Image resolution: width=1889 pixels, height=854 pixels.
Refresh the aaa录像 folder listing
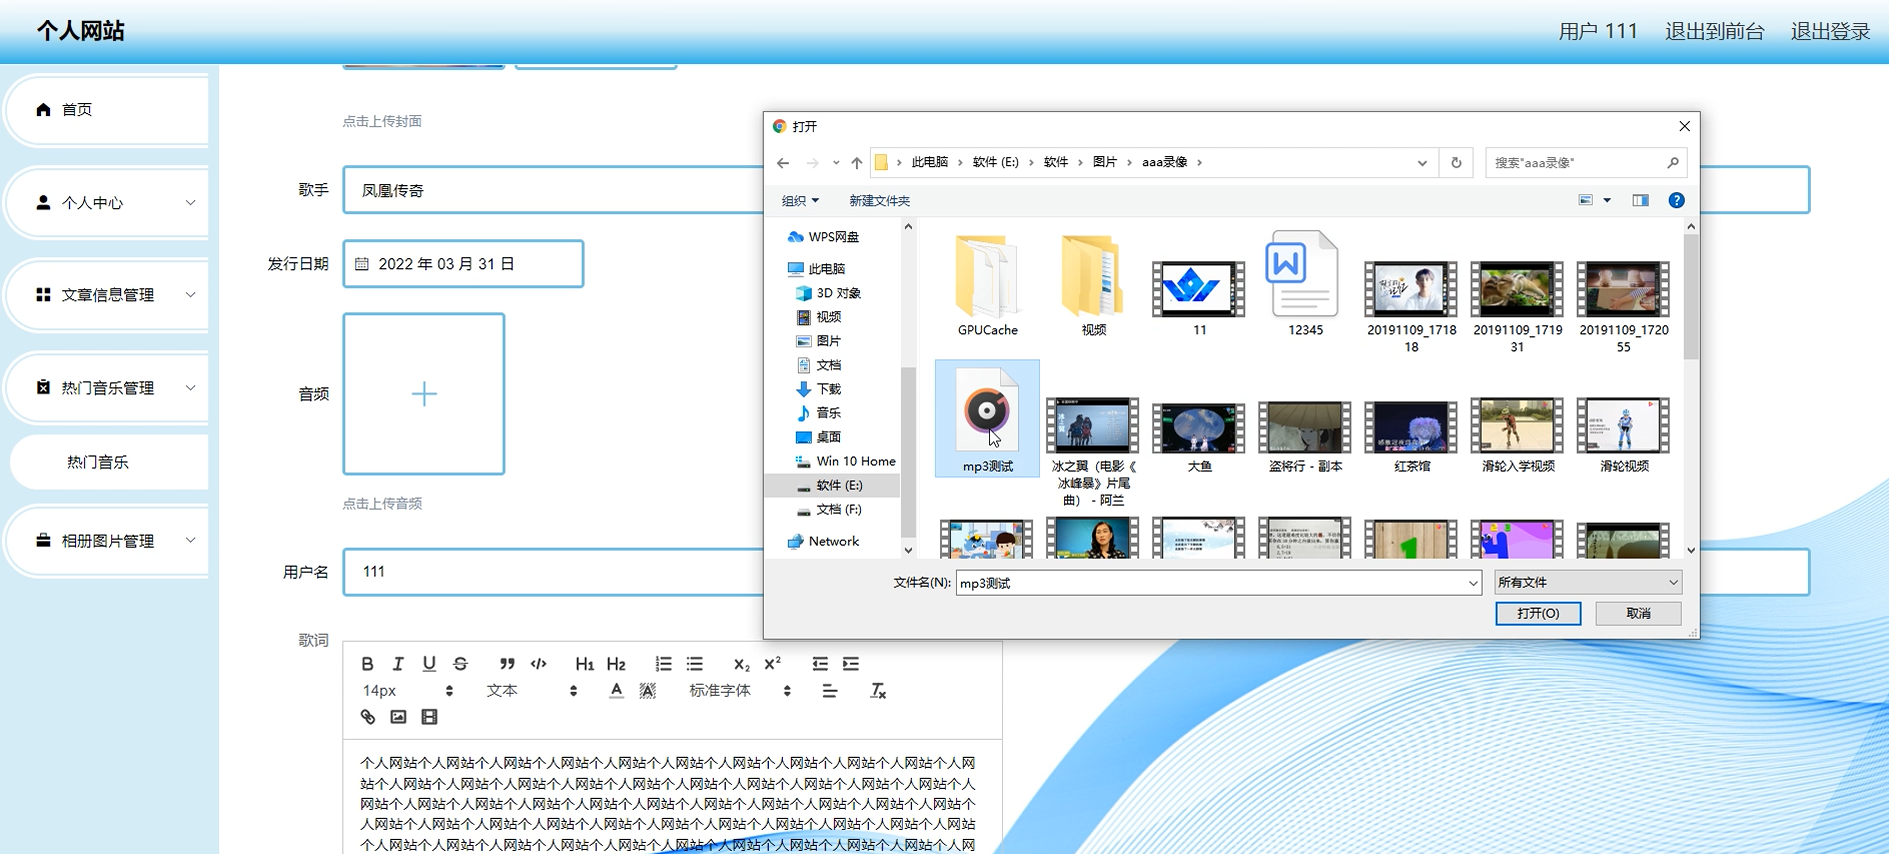[1456, 163]
